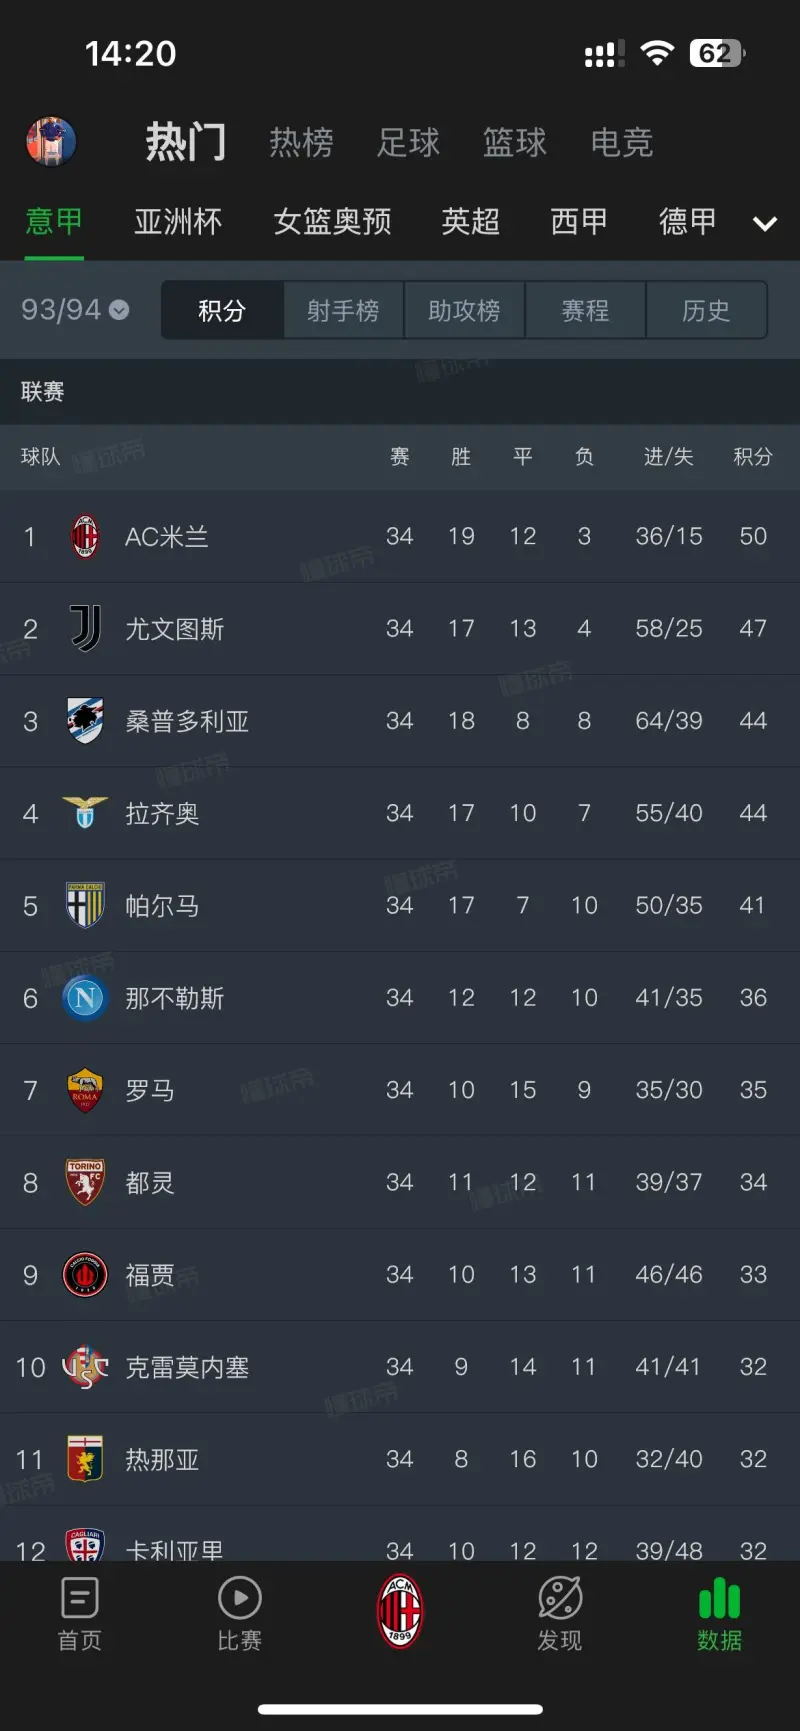Open the 帕尔马 Parma team row
800x1731 pixels.
click(400, 906)
